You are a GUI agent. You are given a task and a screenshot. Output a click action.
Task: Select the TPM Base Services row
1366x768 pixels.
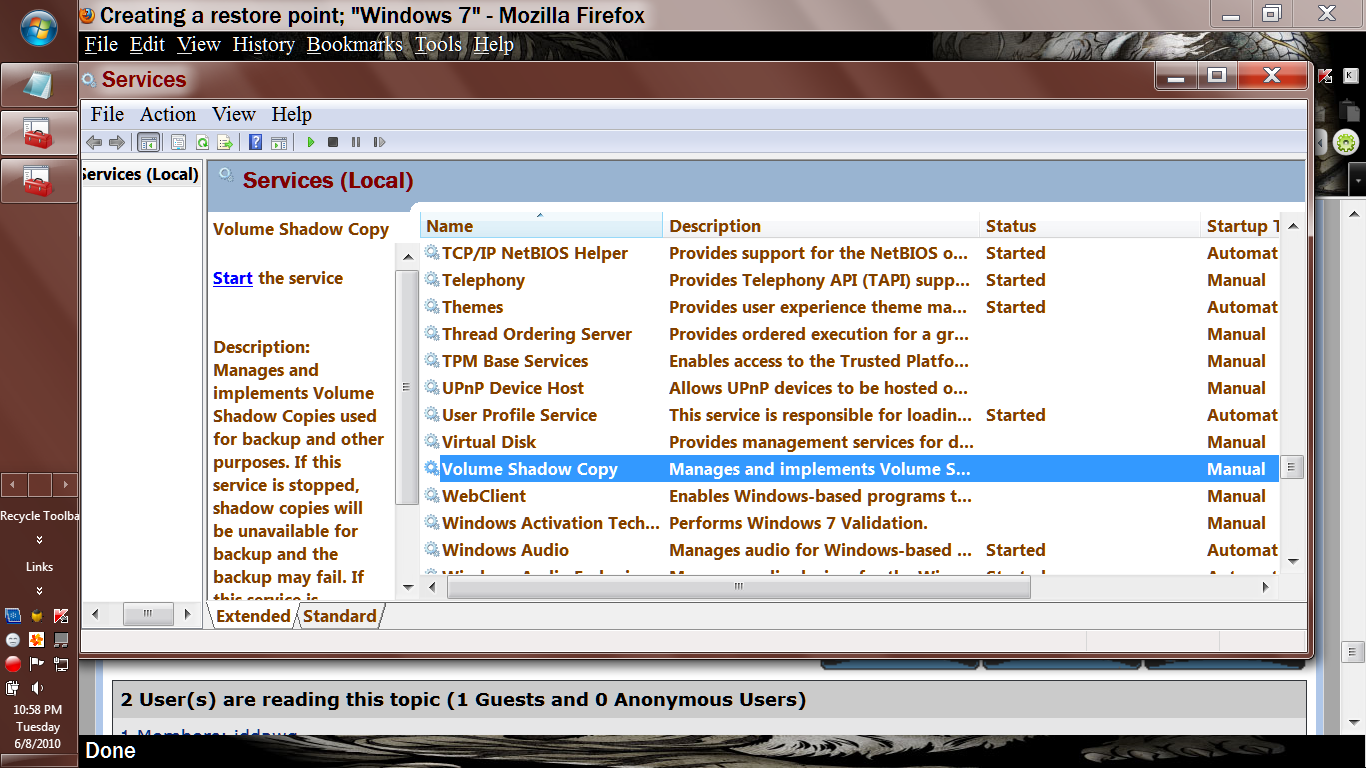(850, 361)
